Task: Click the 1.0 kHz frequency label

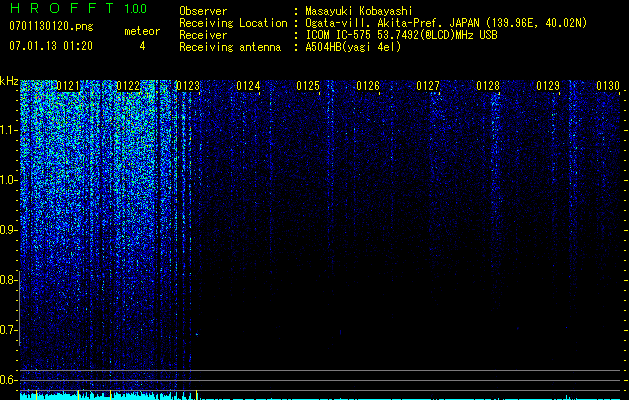Action: pos(8,181)
